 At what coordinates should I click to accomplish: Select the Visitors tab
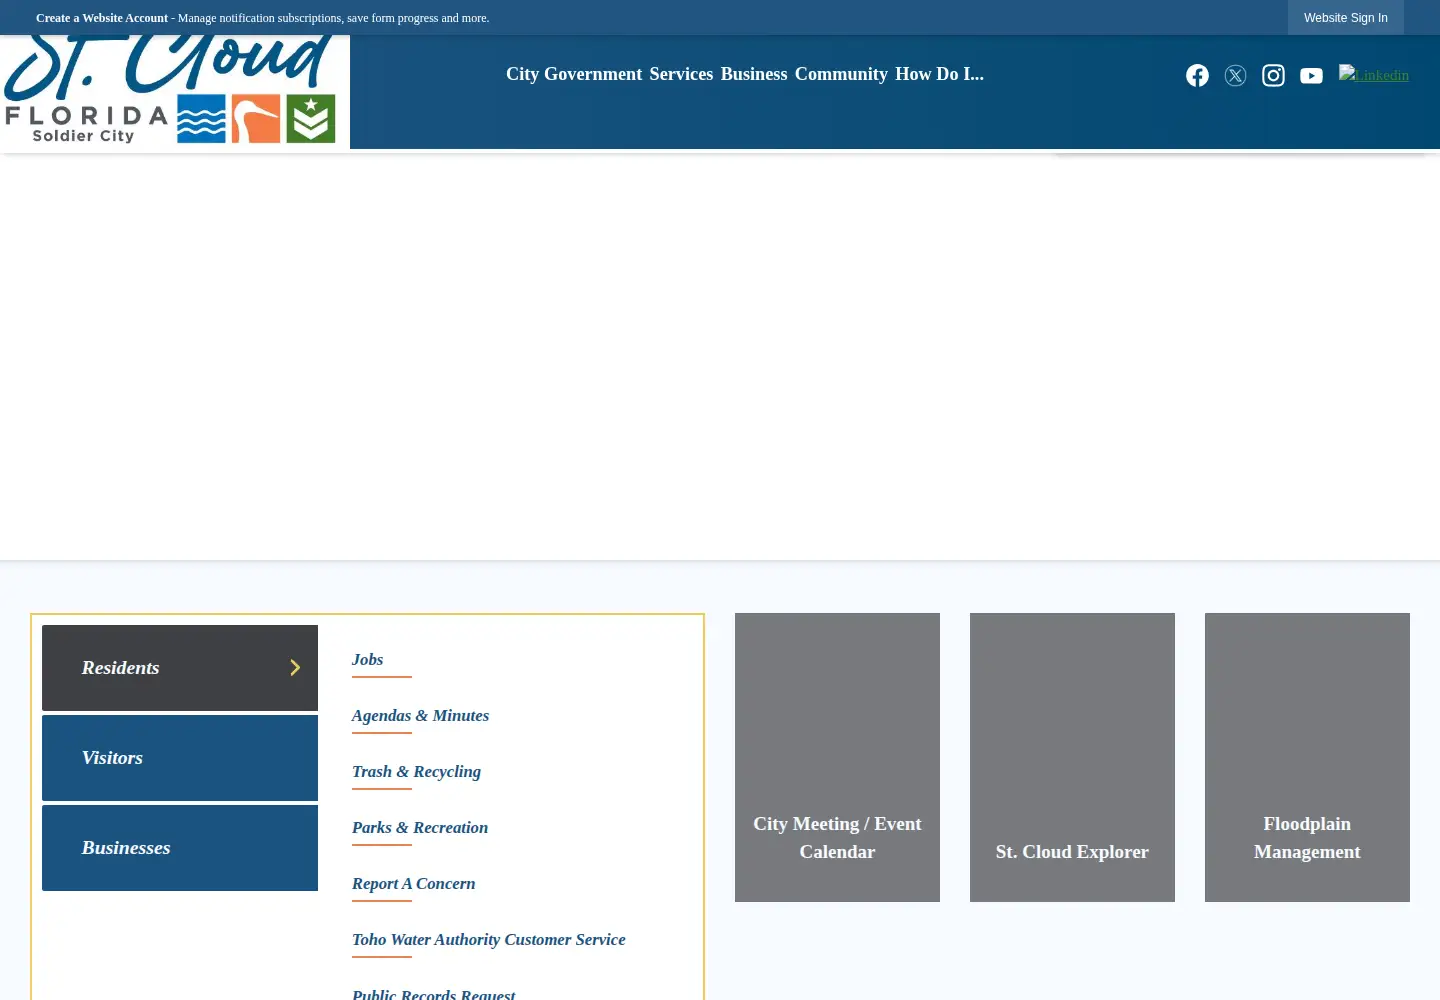click(180, 758)
